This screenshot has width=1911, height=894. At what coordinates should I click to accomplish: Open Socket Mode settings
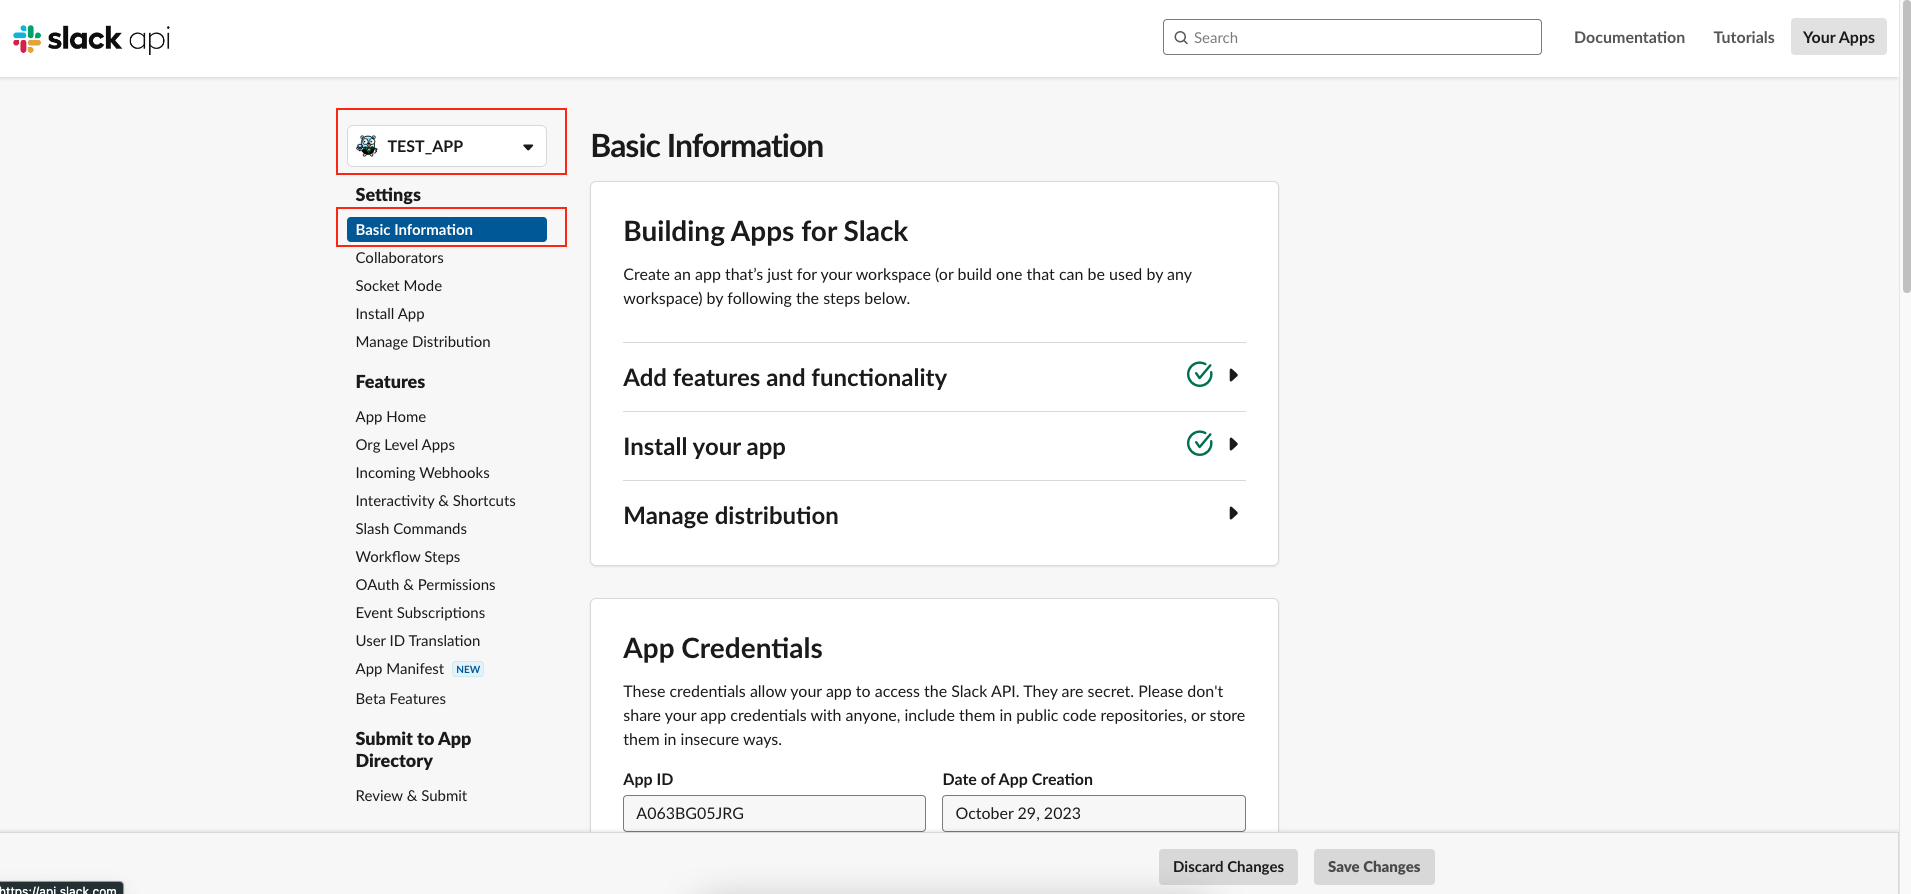pos(398,285)
